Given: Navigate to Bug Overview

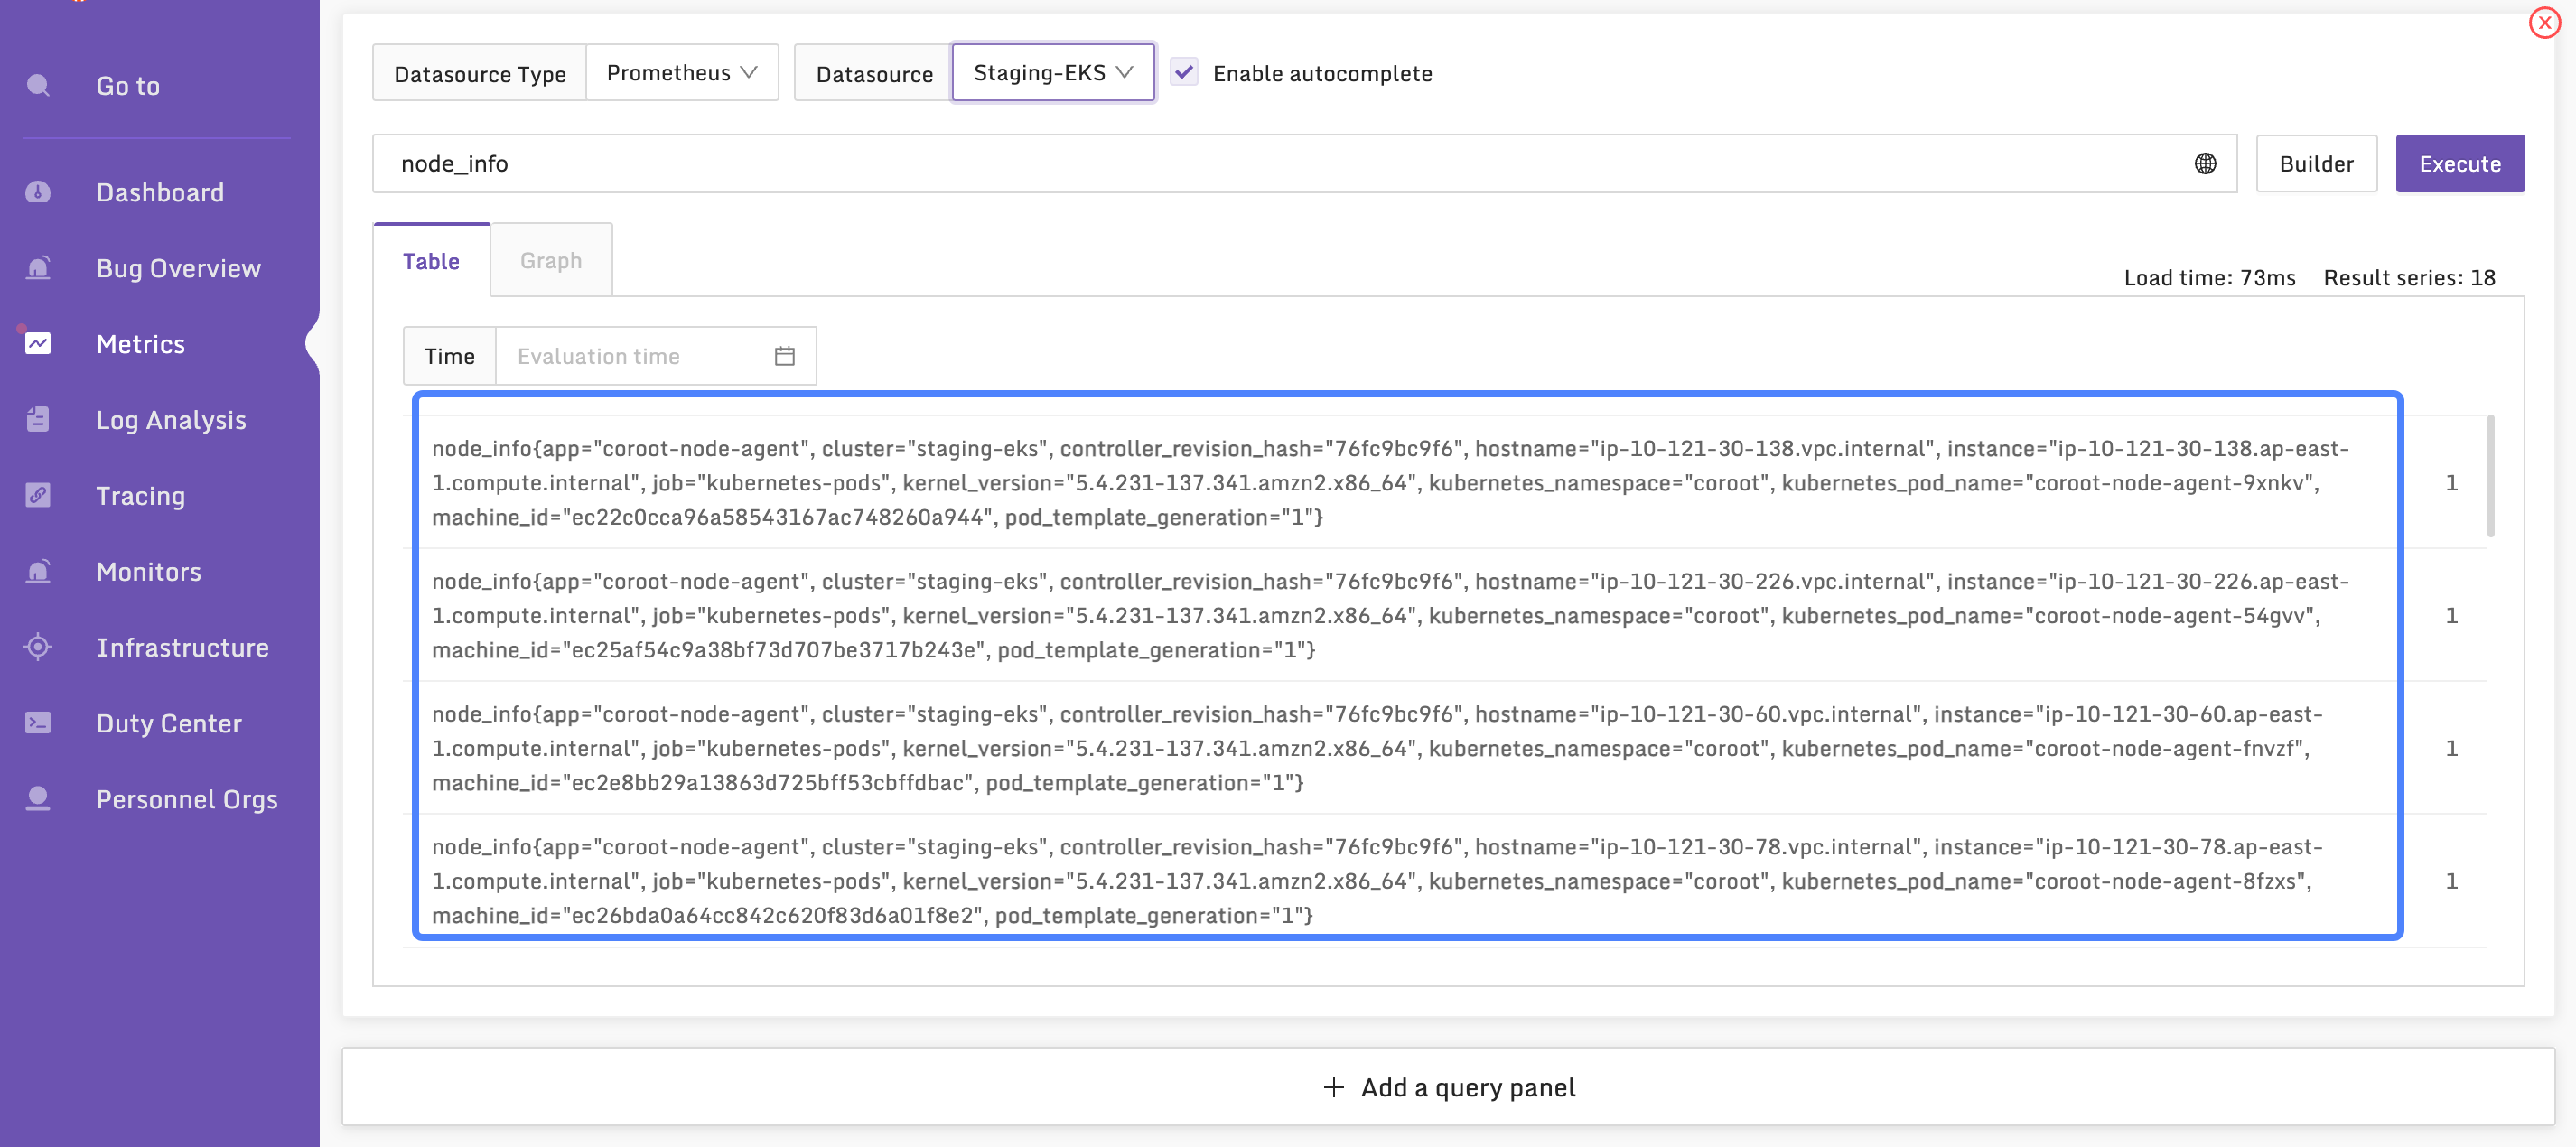Looking at the screenshot, I should point(178,267).
